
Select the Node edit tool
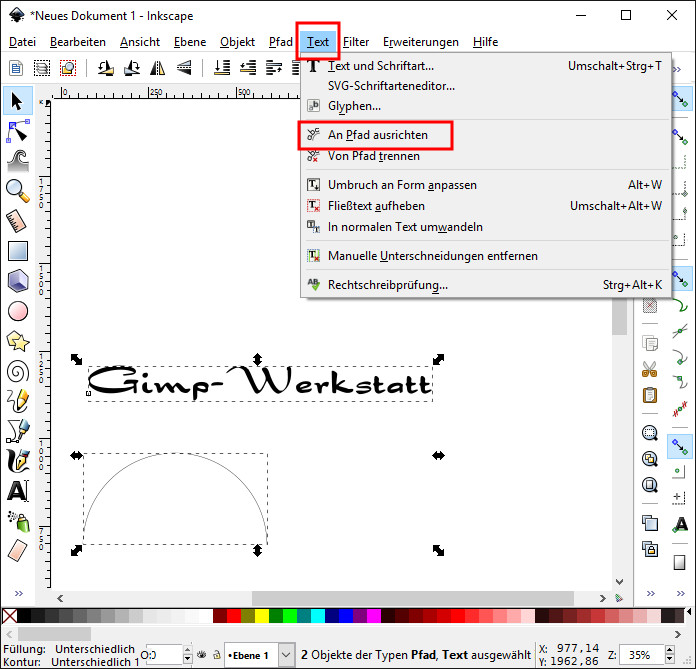(18, 131)
